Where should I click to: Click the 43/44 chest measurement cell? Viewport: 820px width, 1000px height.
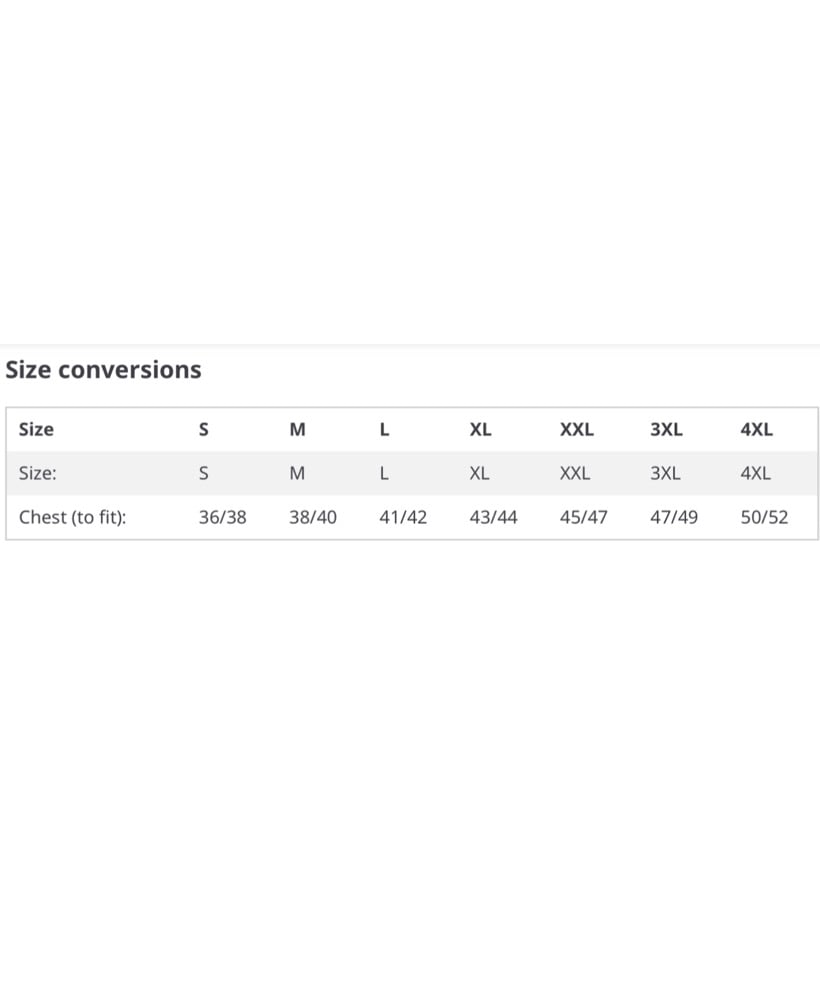click(x=494, y=517)
